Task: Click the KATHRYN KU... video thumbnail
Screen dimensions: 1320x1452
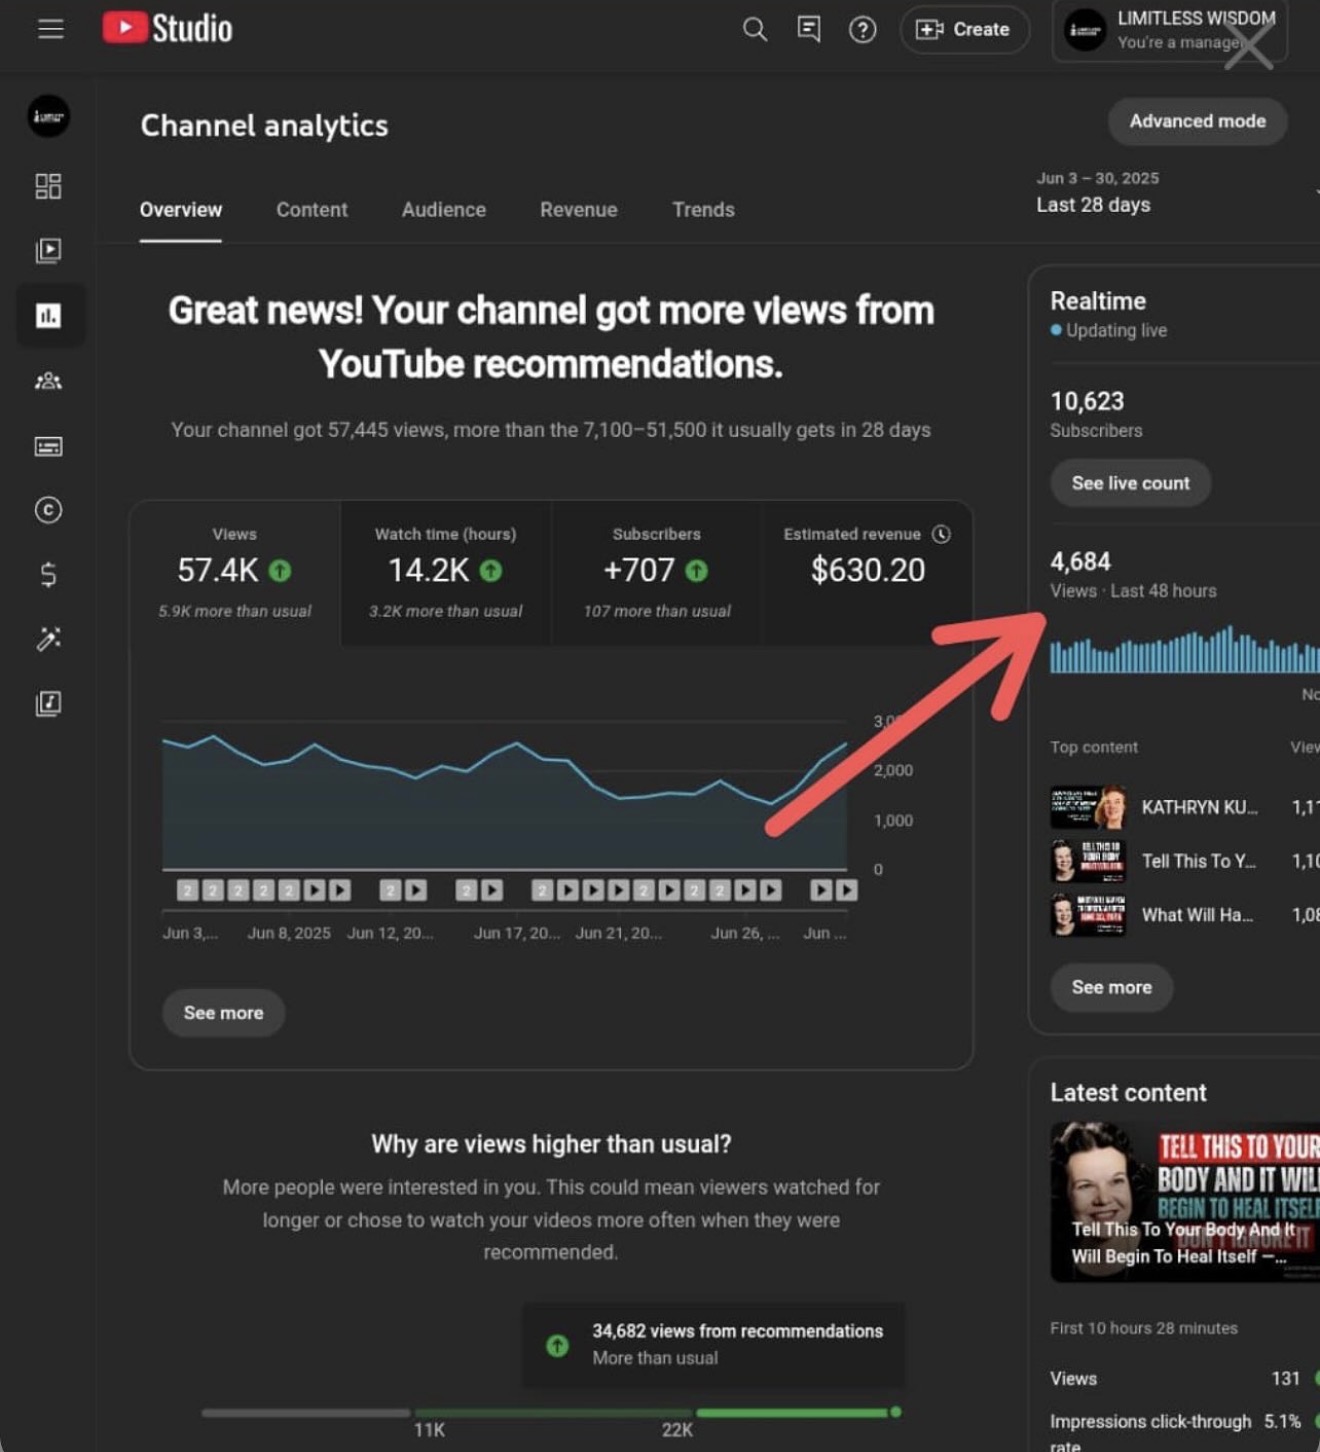Action: tap(1088, 807)
